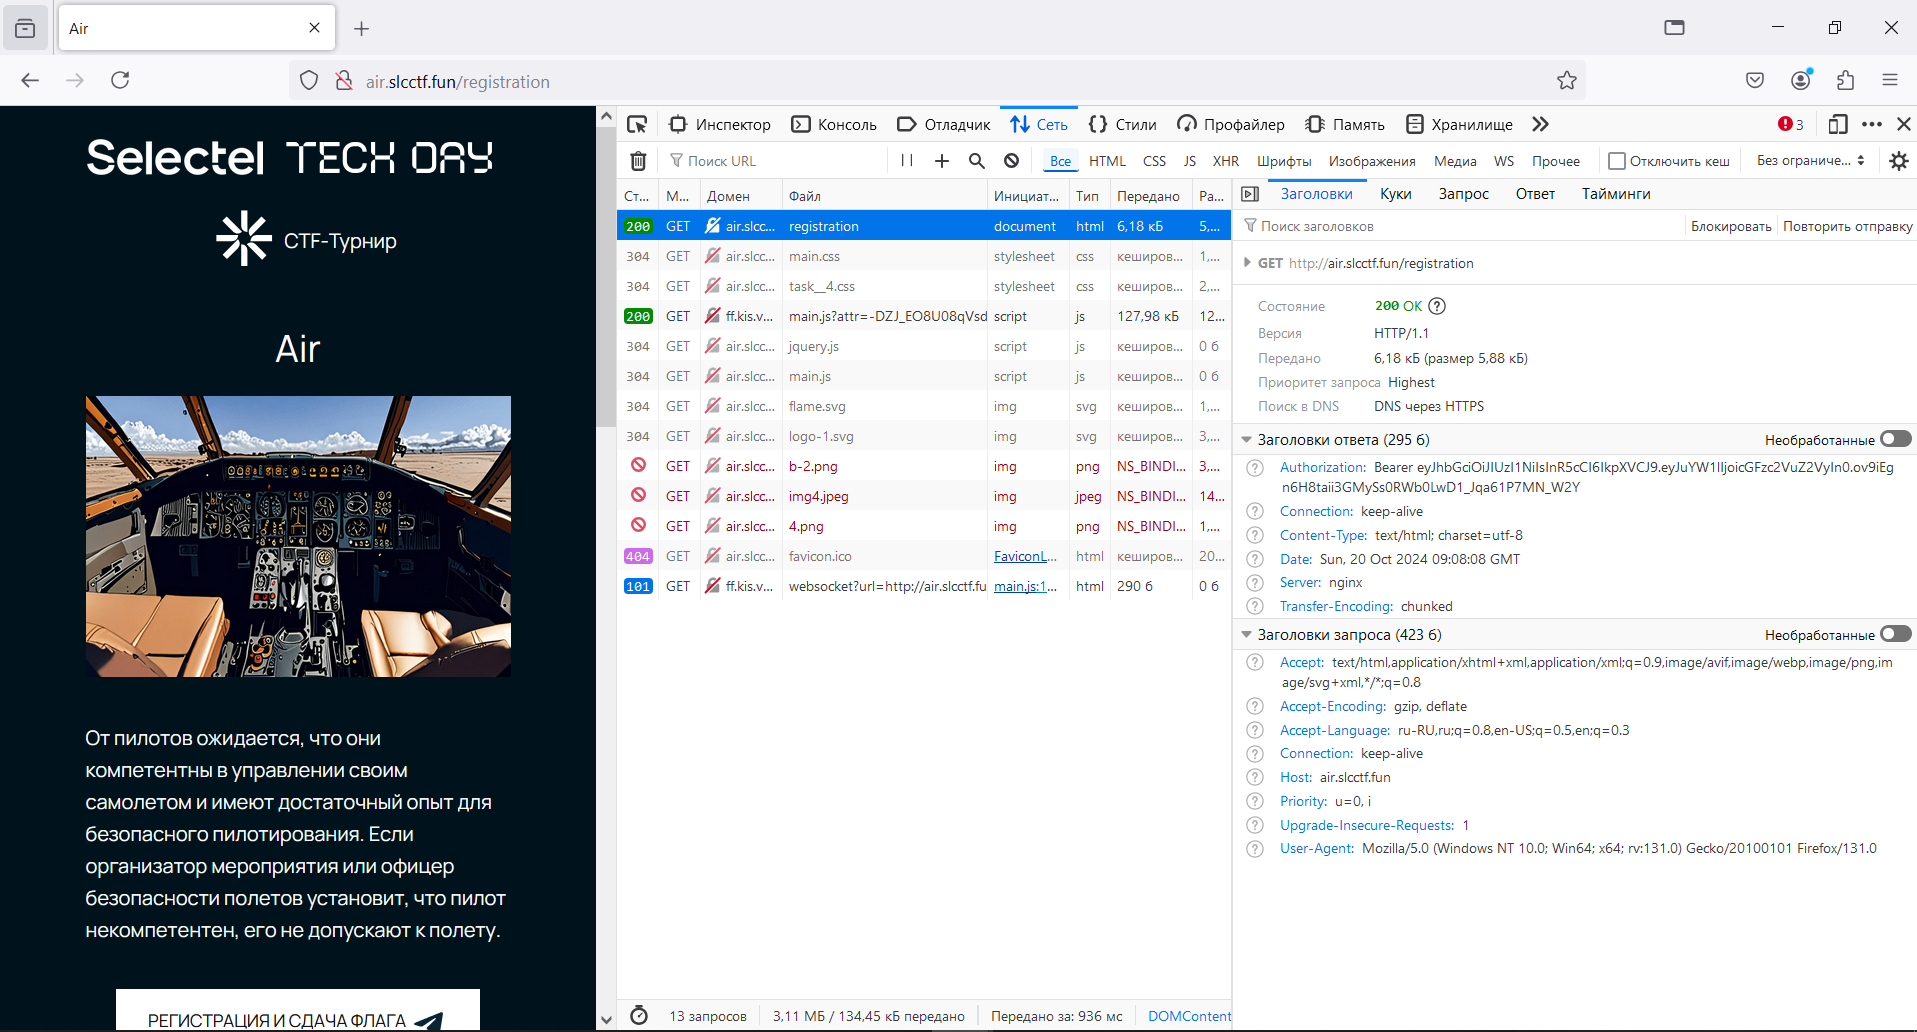Image resolution: width=1917 pixels, height=1032 pixels.
Task: Select the jquery.js request row
Action: click(923, 346)
